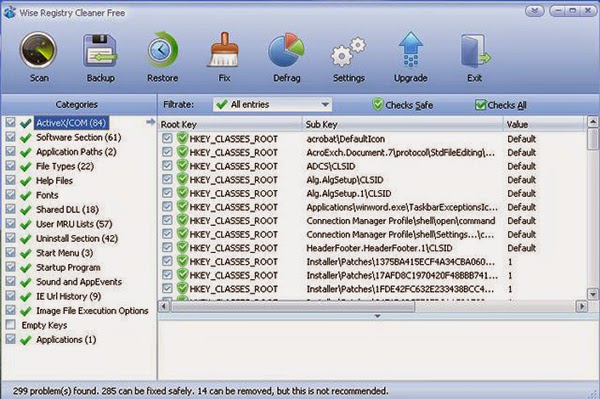Select Help Files category
600x399 pixels.
(x=54, y=181)
